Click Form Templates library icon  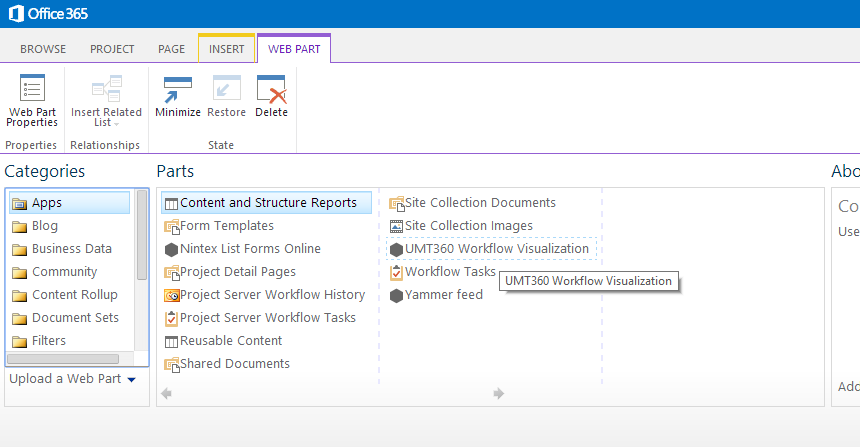point(172,227)
